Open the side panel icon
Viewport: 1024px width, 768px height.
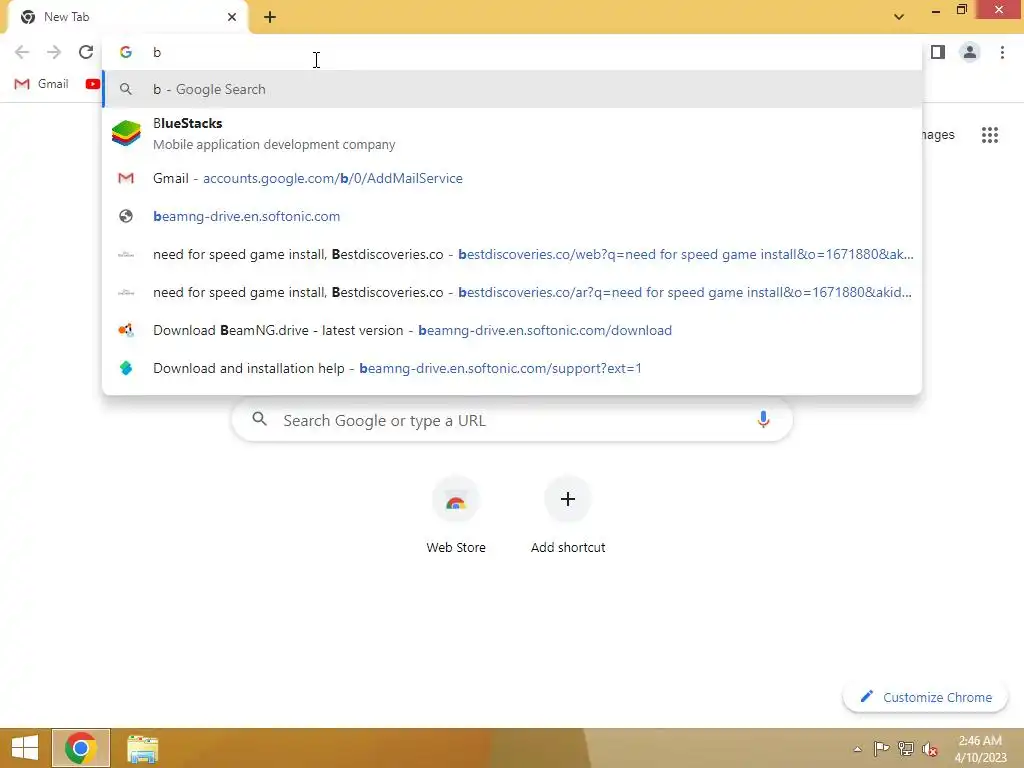[x=938, y=52]
